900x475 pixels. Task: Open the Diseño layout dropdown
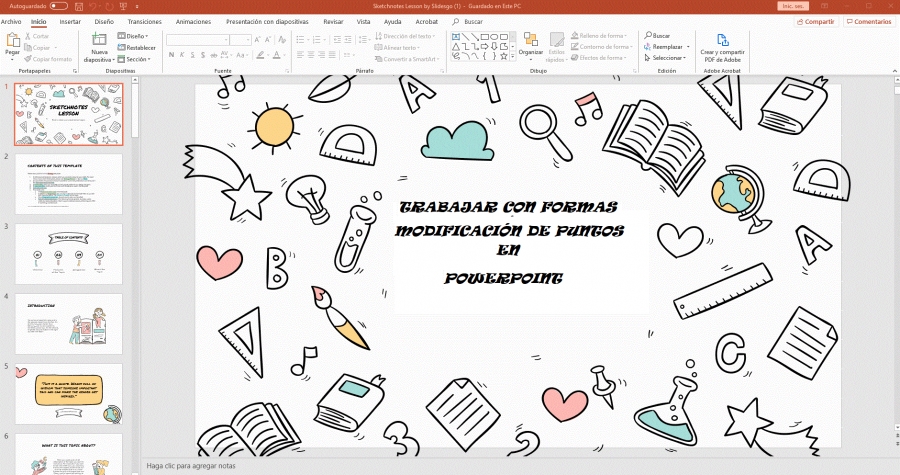(x=133, y=36)
